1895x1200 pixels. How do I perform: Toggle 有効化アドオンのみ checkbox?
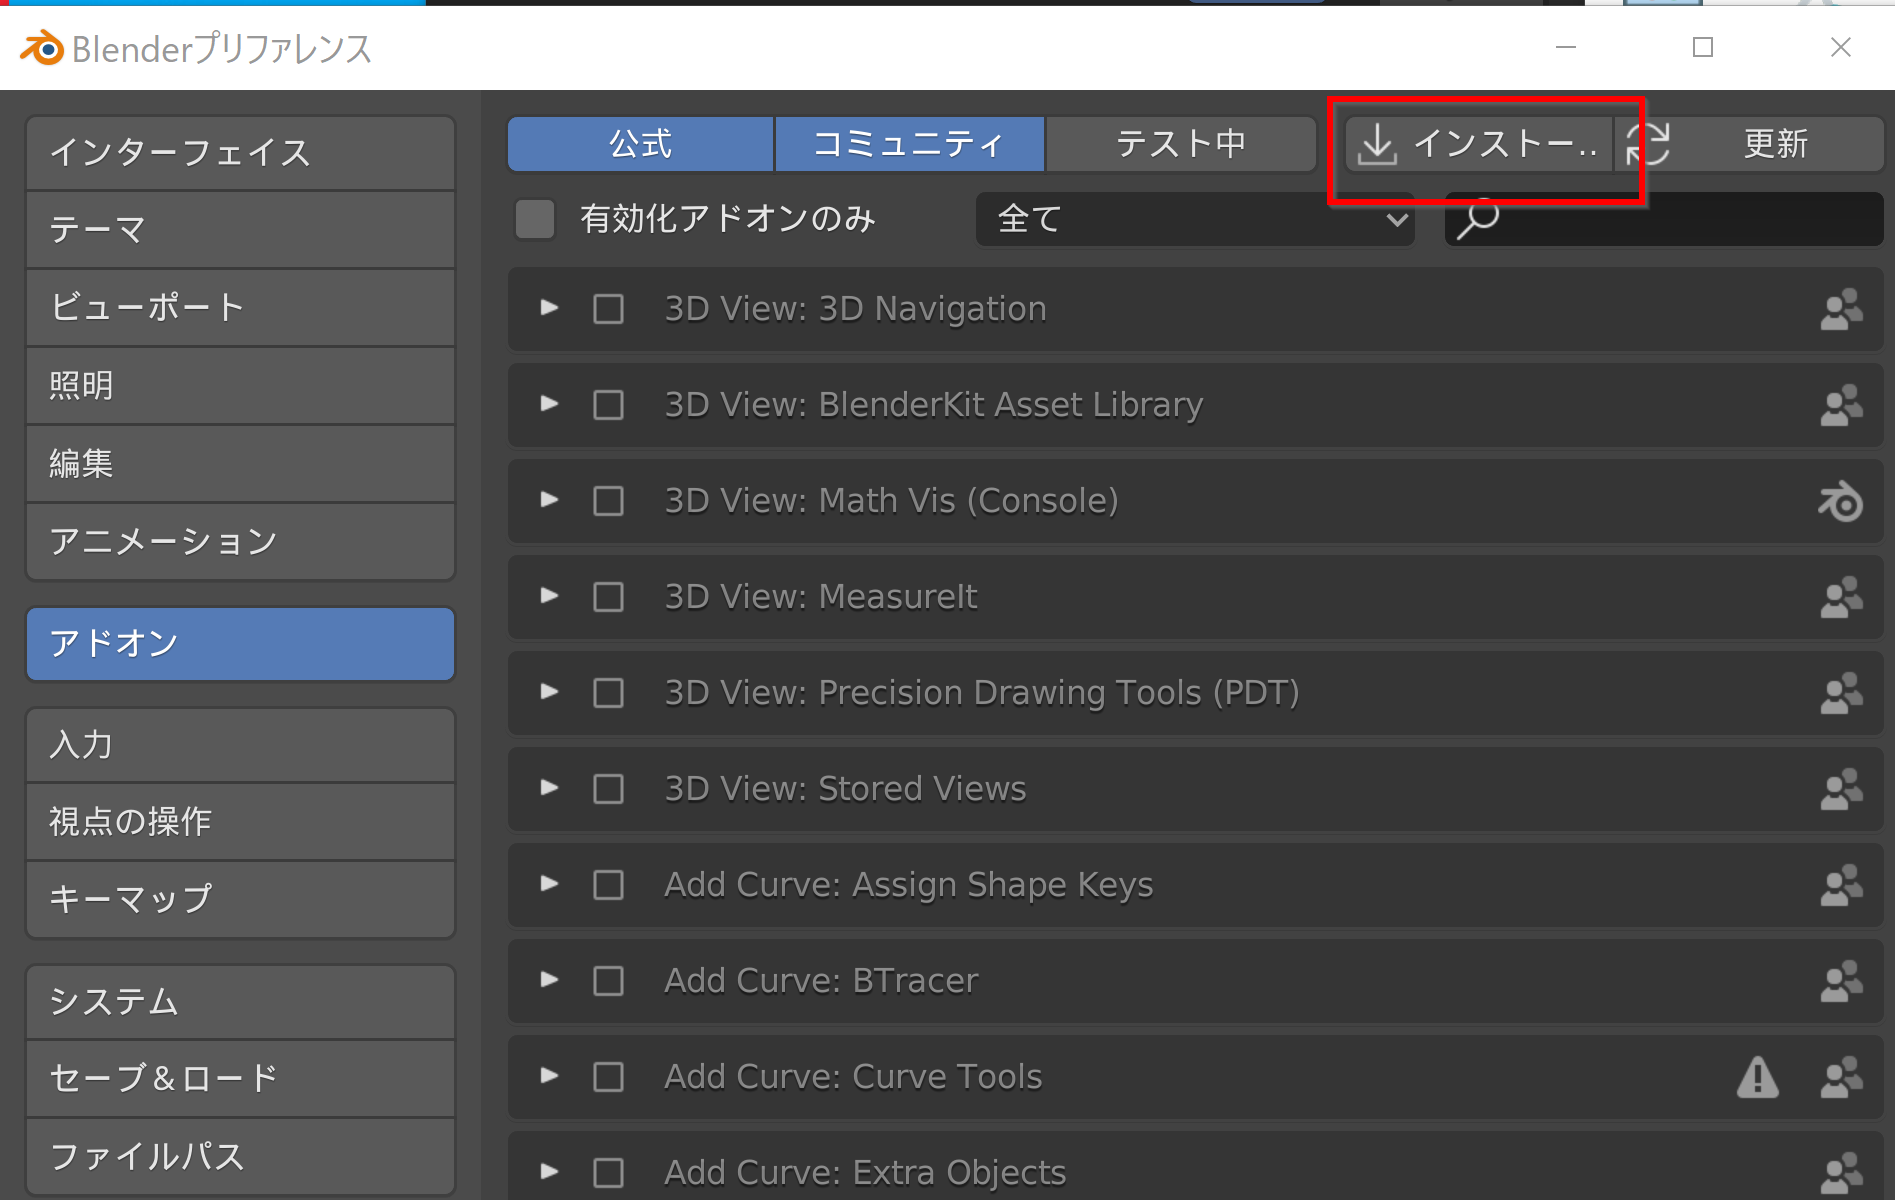click(535, 219)
